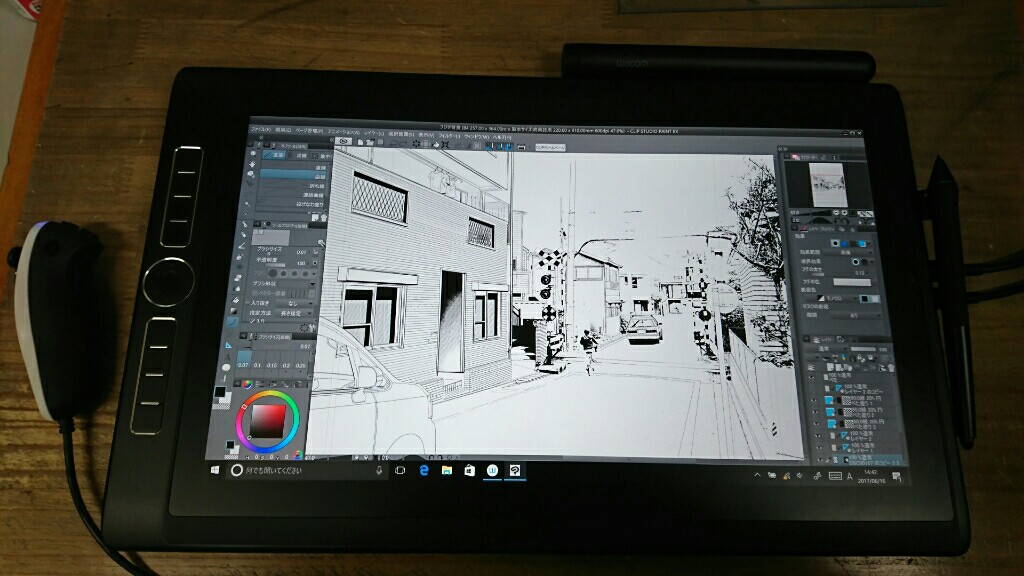Click the red color square in color wheel
The image size is (1024, 576).
tap(268, 421)
